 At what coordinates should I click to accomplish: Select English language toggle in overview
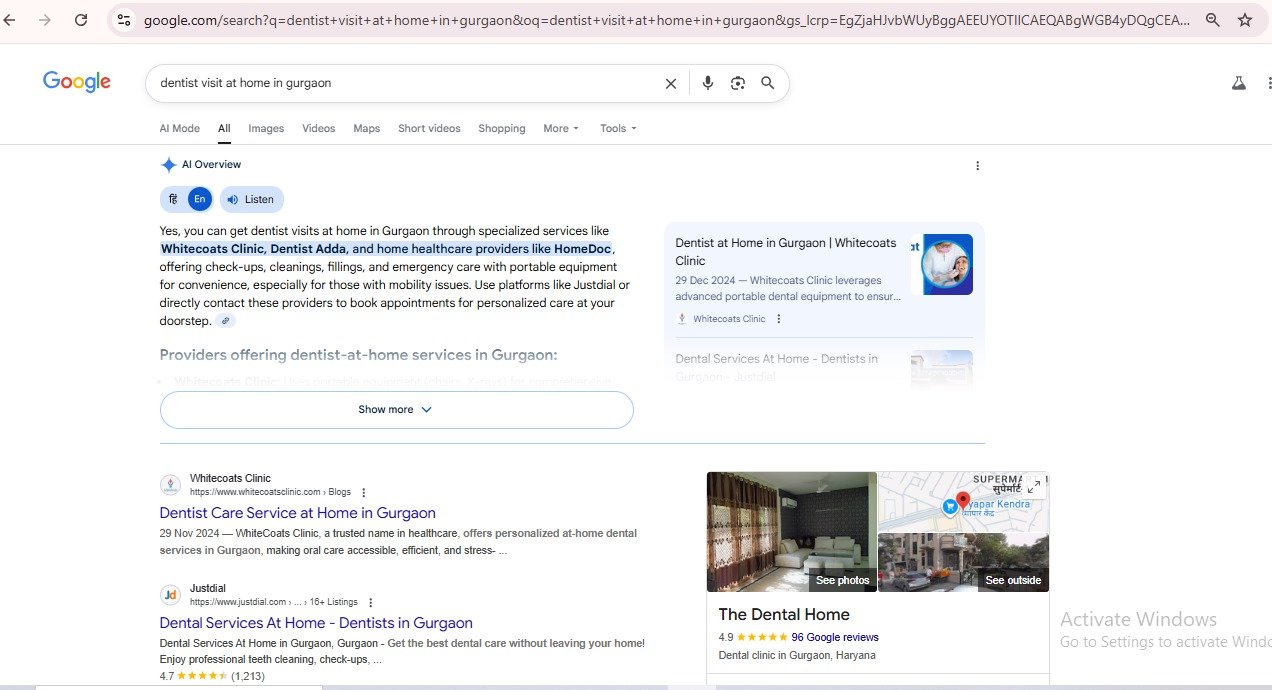tap(200, 199)
